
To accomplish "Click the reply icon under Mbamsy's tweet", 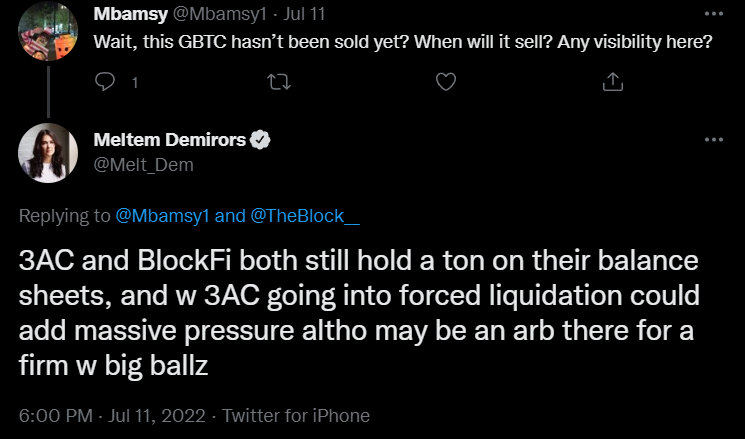I will coord(105,83).
